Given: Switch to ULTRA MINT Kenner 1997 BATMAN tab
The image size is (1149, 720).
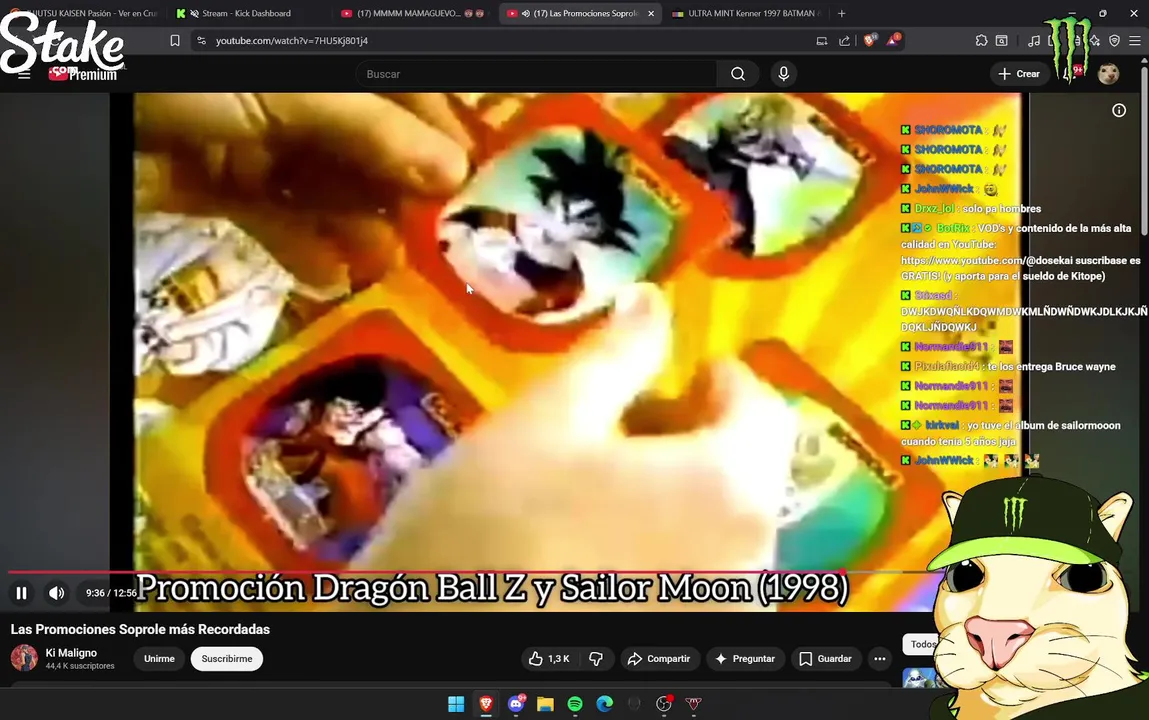Looking at the screenshot, I should pos(746,13).
